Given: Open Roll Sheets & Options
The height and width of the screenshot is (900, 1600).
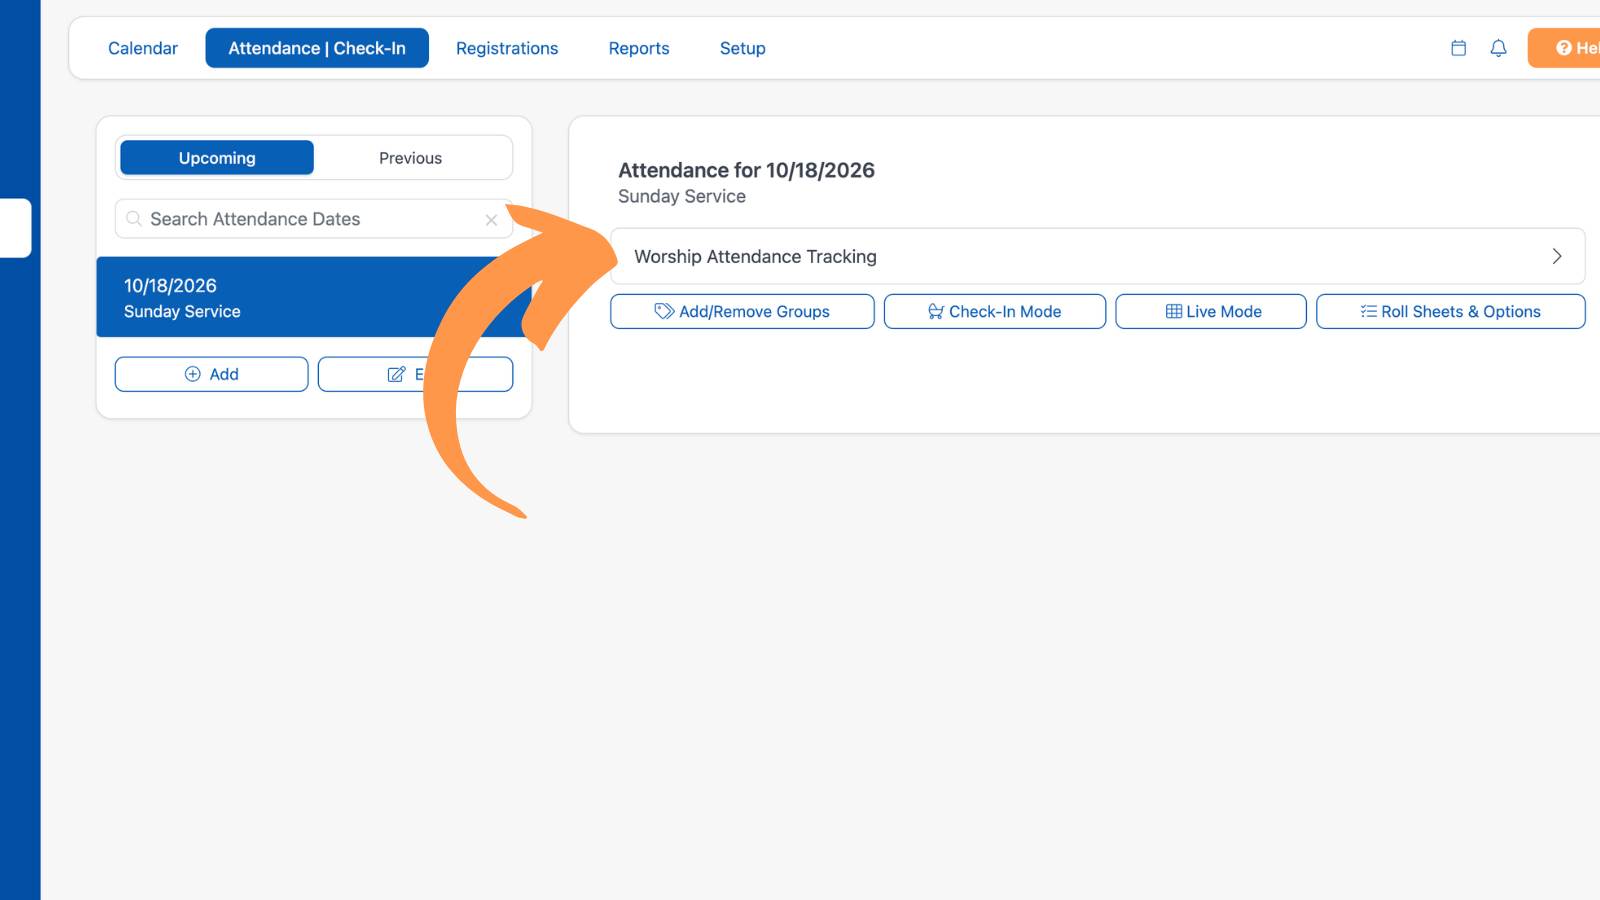Looking at the screenshot, I should pyautogui.click(x=1451, y=311).
